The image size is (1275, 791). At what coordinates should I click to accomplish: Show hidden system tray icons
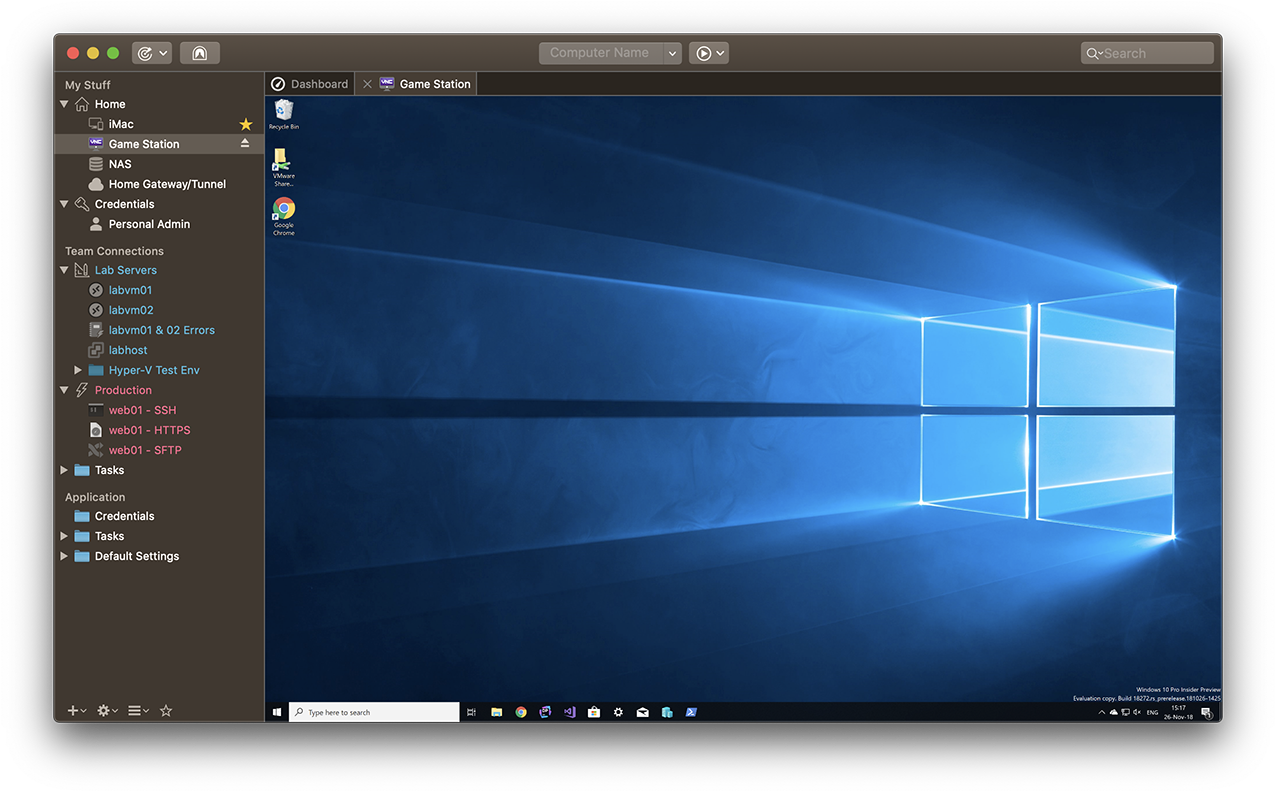click(1102, 713)
